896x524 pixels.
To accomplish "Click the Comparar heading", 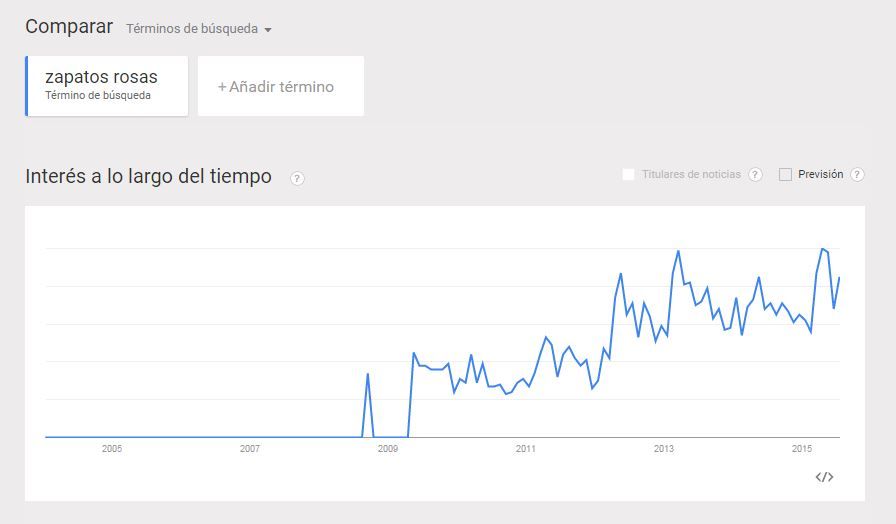I will (69, 27).
